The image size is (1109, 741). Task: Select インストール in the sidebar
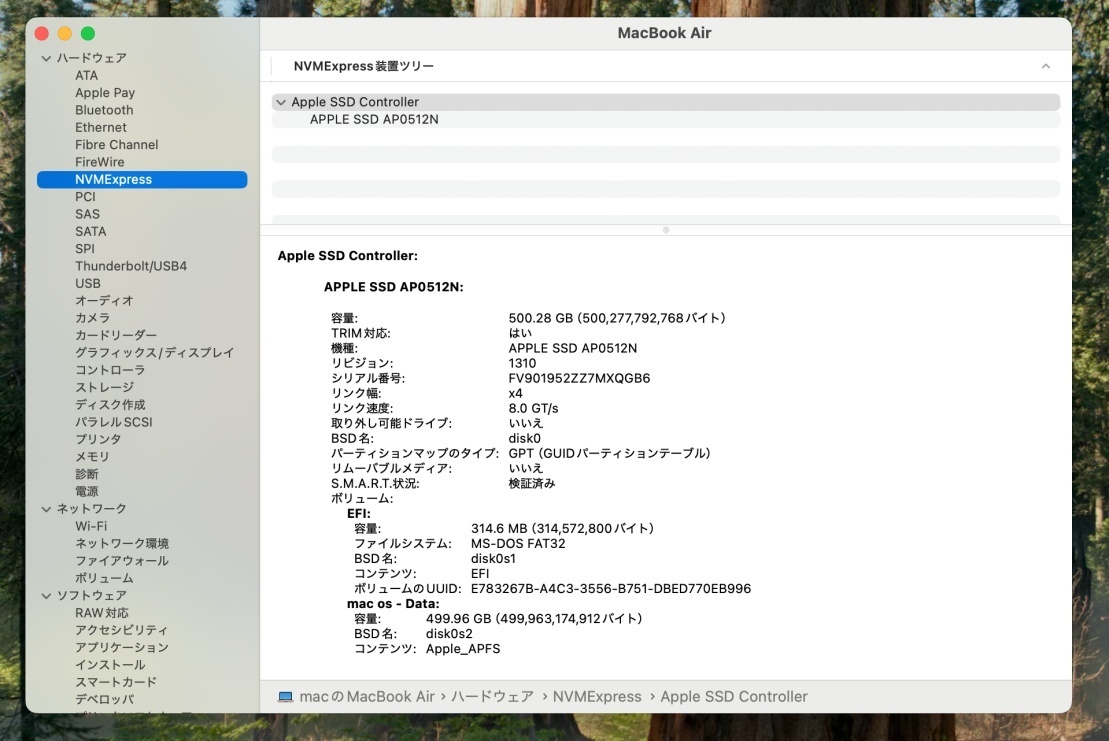tap(110, 665)
